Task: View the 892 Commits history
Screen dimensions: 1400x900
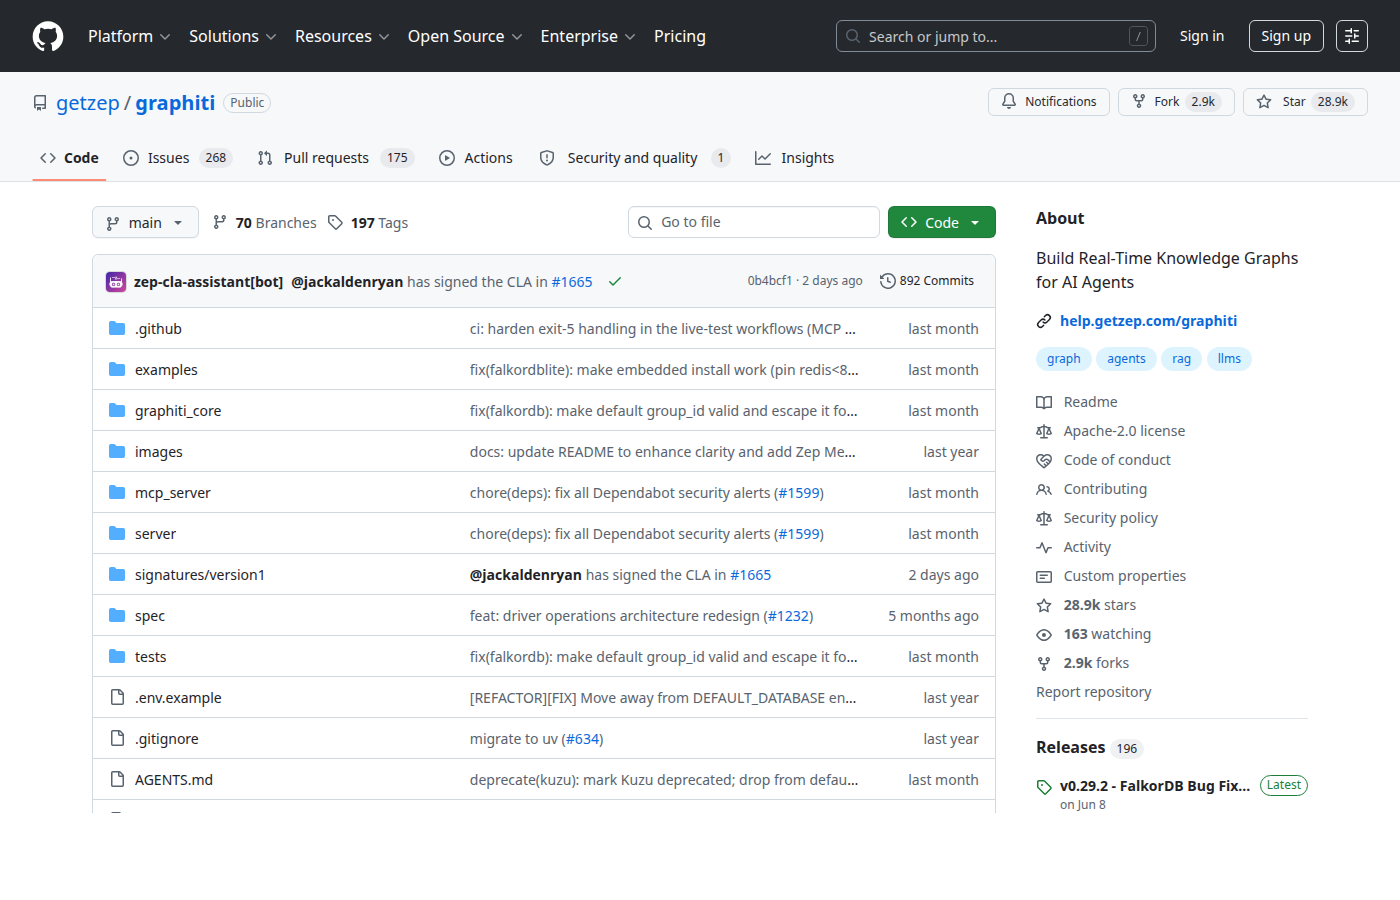Action: (927, 281)
